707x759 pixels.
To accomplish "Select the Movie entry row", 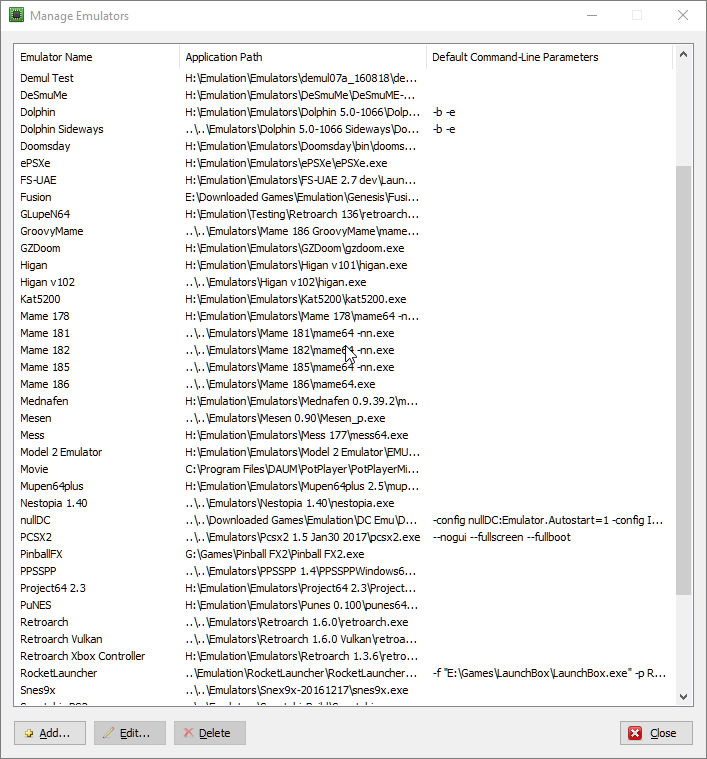I will point(344,469).
